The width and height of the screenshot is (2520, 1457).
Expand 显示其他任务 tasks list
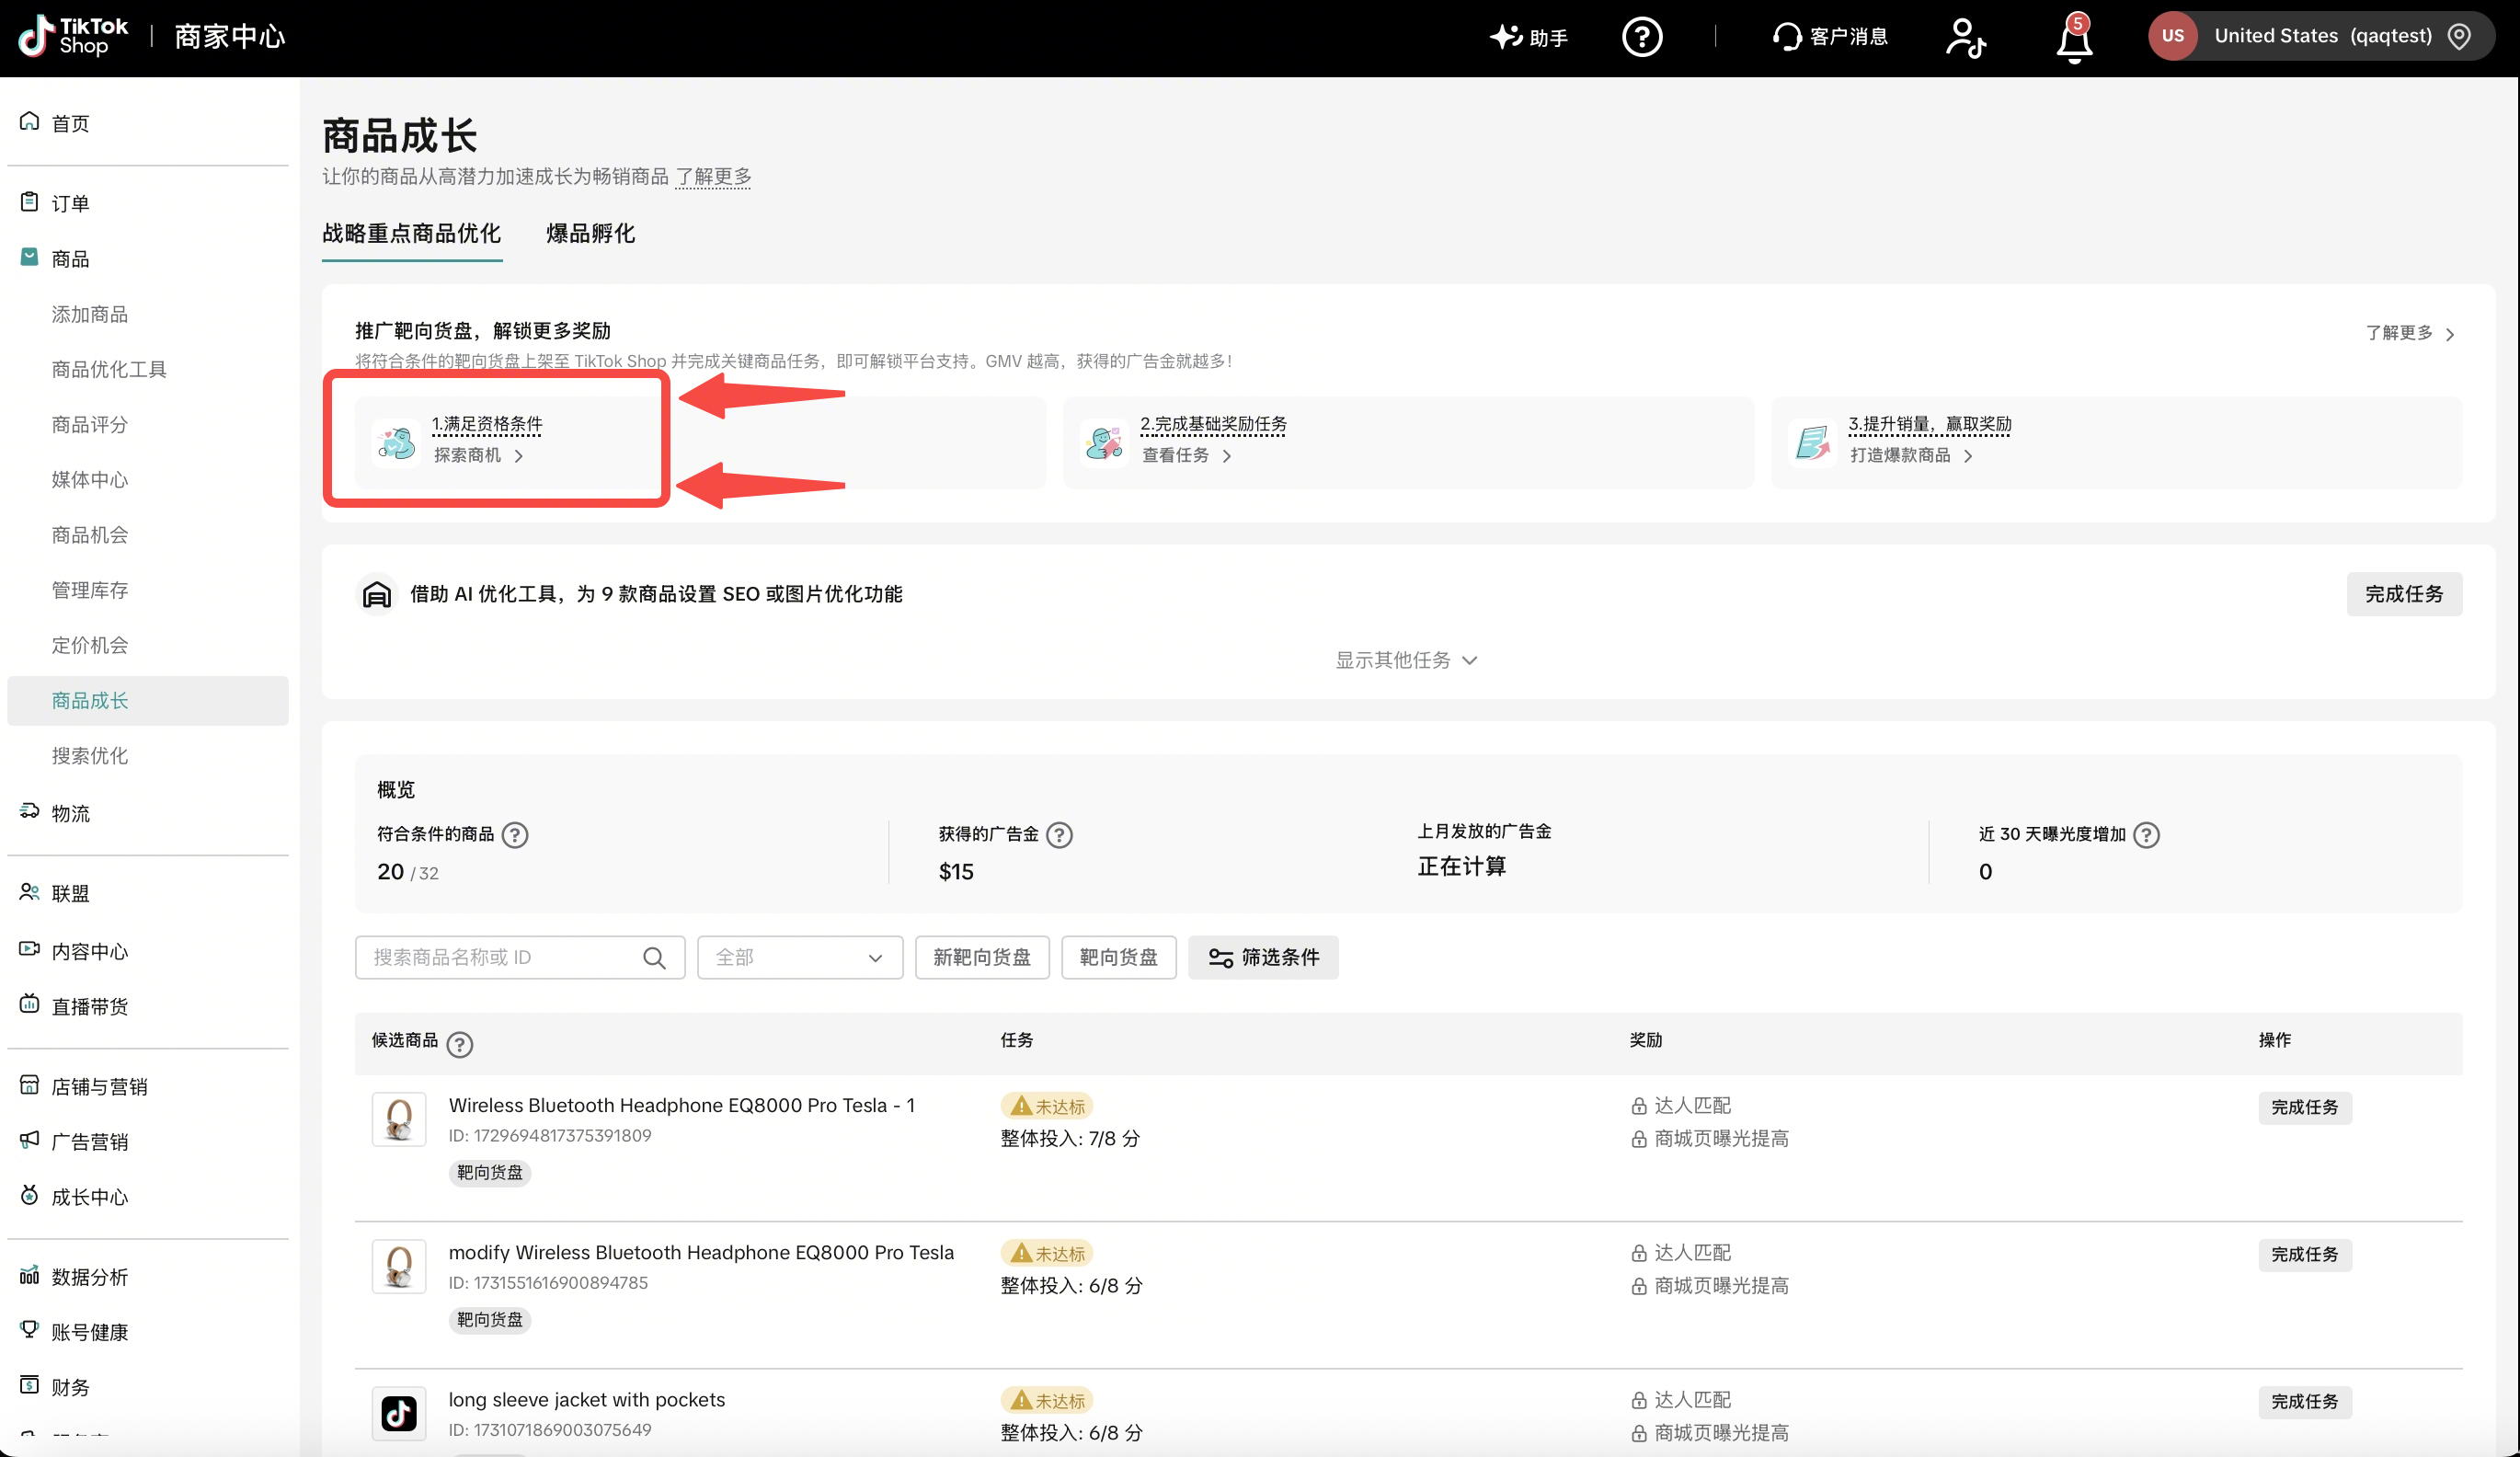(x=1406, y=660)
